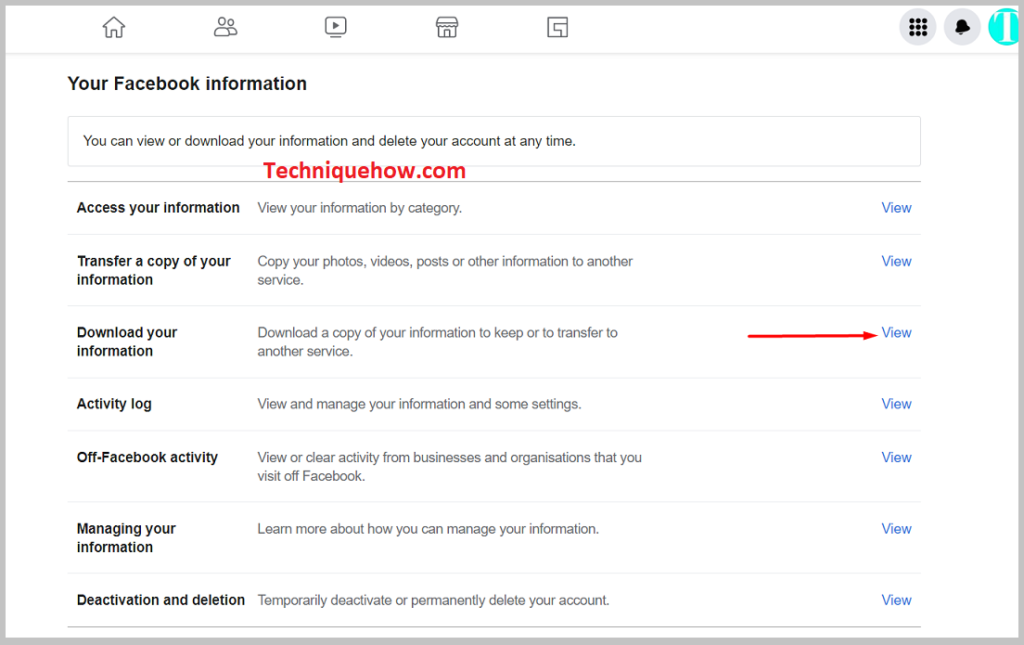Click 'View and manage your information' description

(419, 404)
